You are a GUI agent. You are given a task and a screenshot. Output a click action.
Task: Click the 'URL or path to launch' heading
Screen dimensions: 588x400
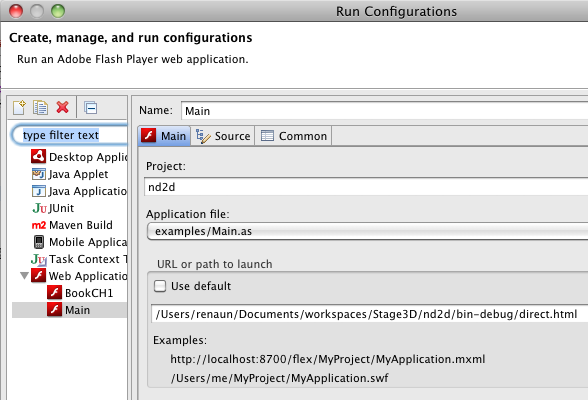point(214,264)
